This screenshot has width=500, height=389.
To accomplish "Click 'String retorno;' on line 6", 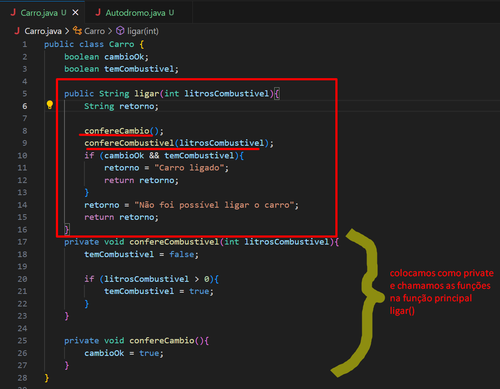I will [x=121, y=106].
